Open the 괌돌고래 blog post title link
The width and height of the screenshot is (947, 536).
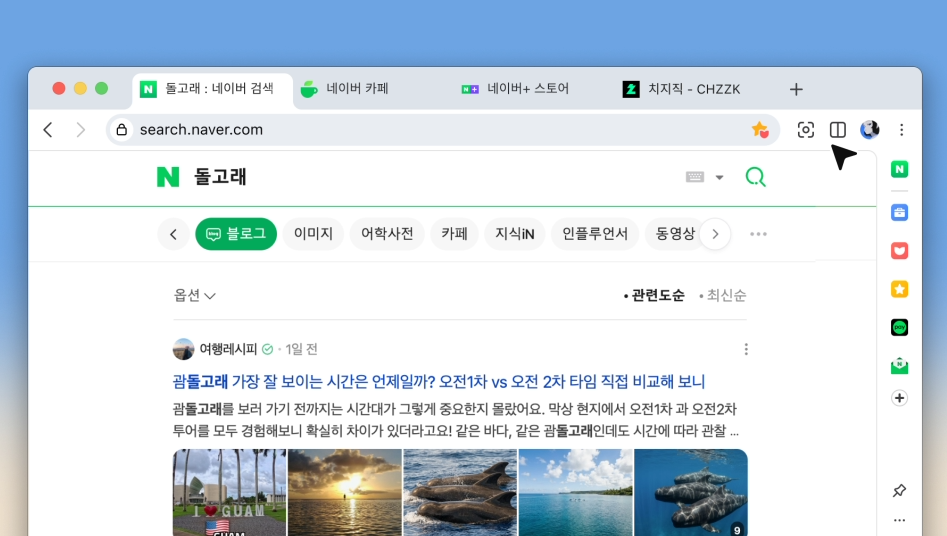point(438,381)
